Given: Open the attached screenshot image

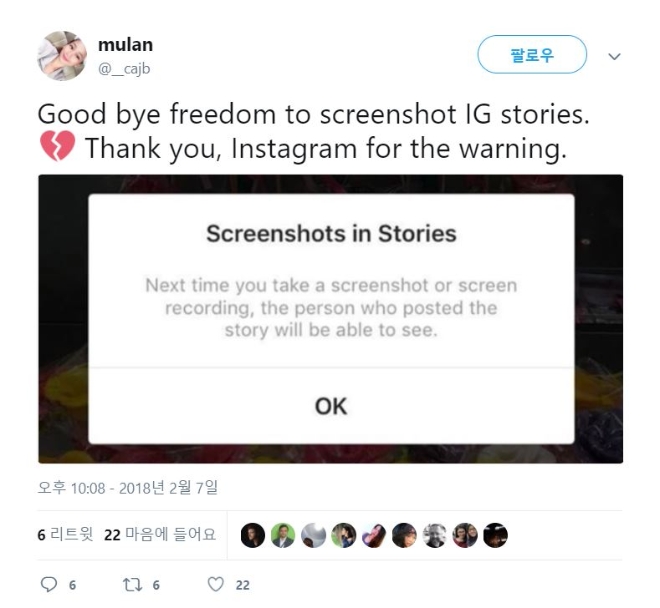Looking at the screenshot, I should (x=330, y=319).
